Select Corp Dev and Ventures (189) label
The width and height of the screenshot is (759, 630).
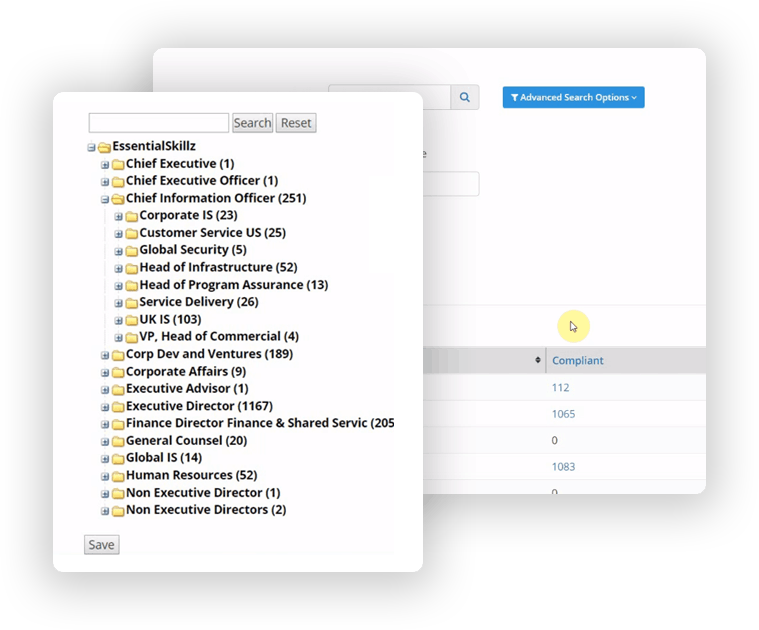click(209, 354)
